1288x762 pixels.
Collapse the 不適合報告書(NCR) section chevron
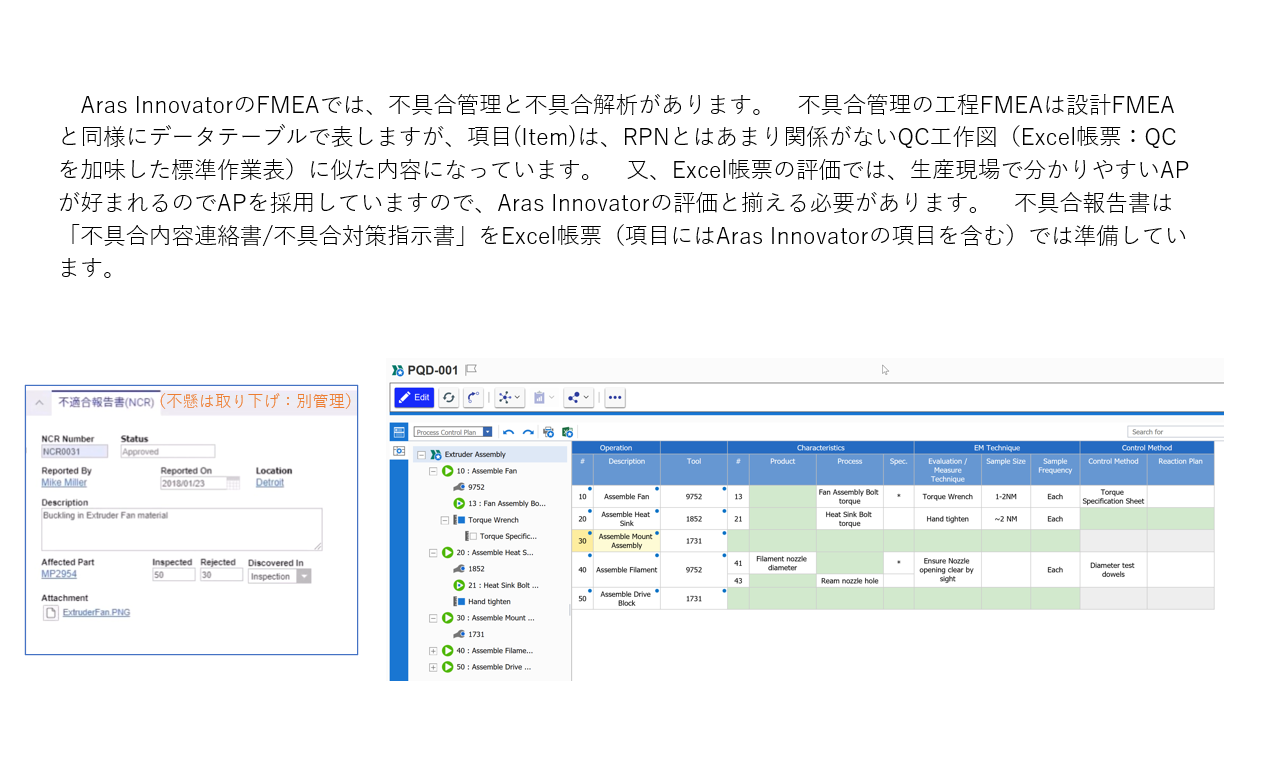[x=39, y=402]
